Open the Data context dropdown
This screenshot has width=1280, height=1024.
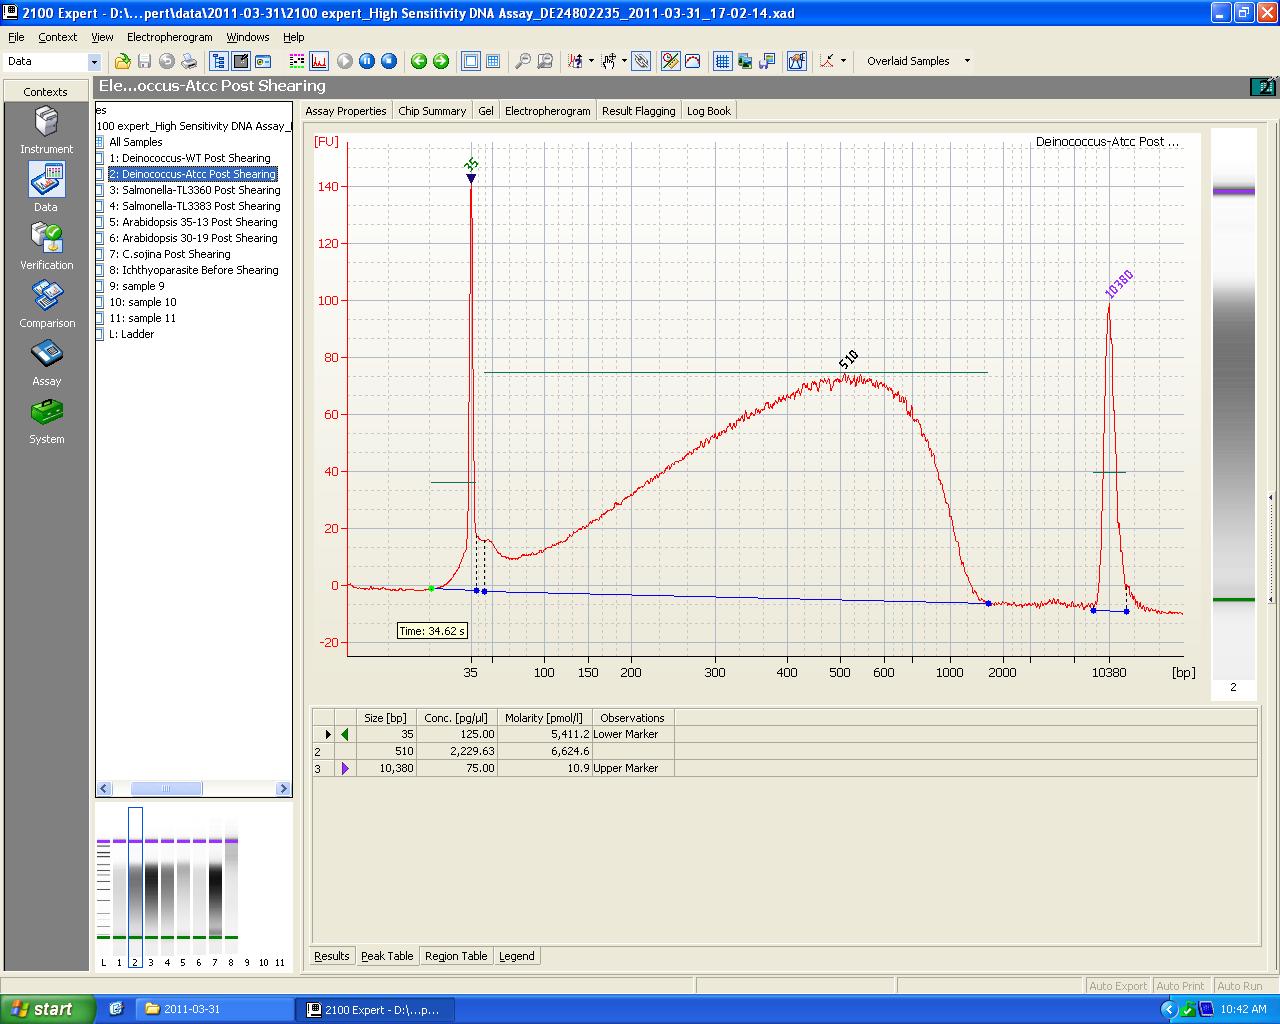[x=94, y=61]
